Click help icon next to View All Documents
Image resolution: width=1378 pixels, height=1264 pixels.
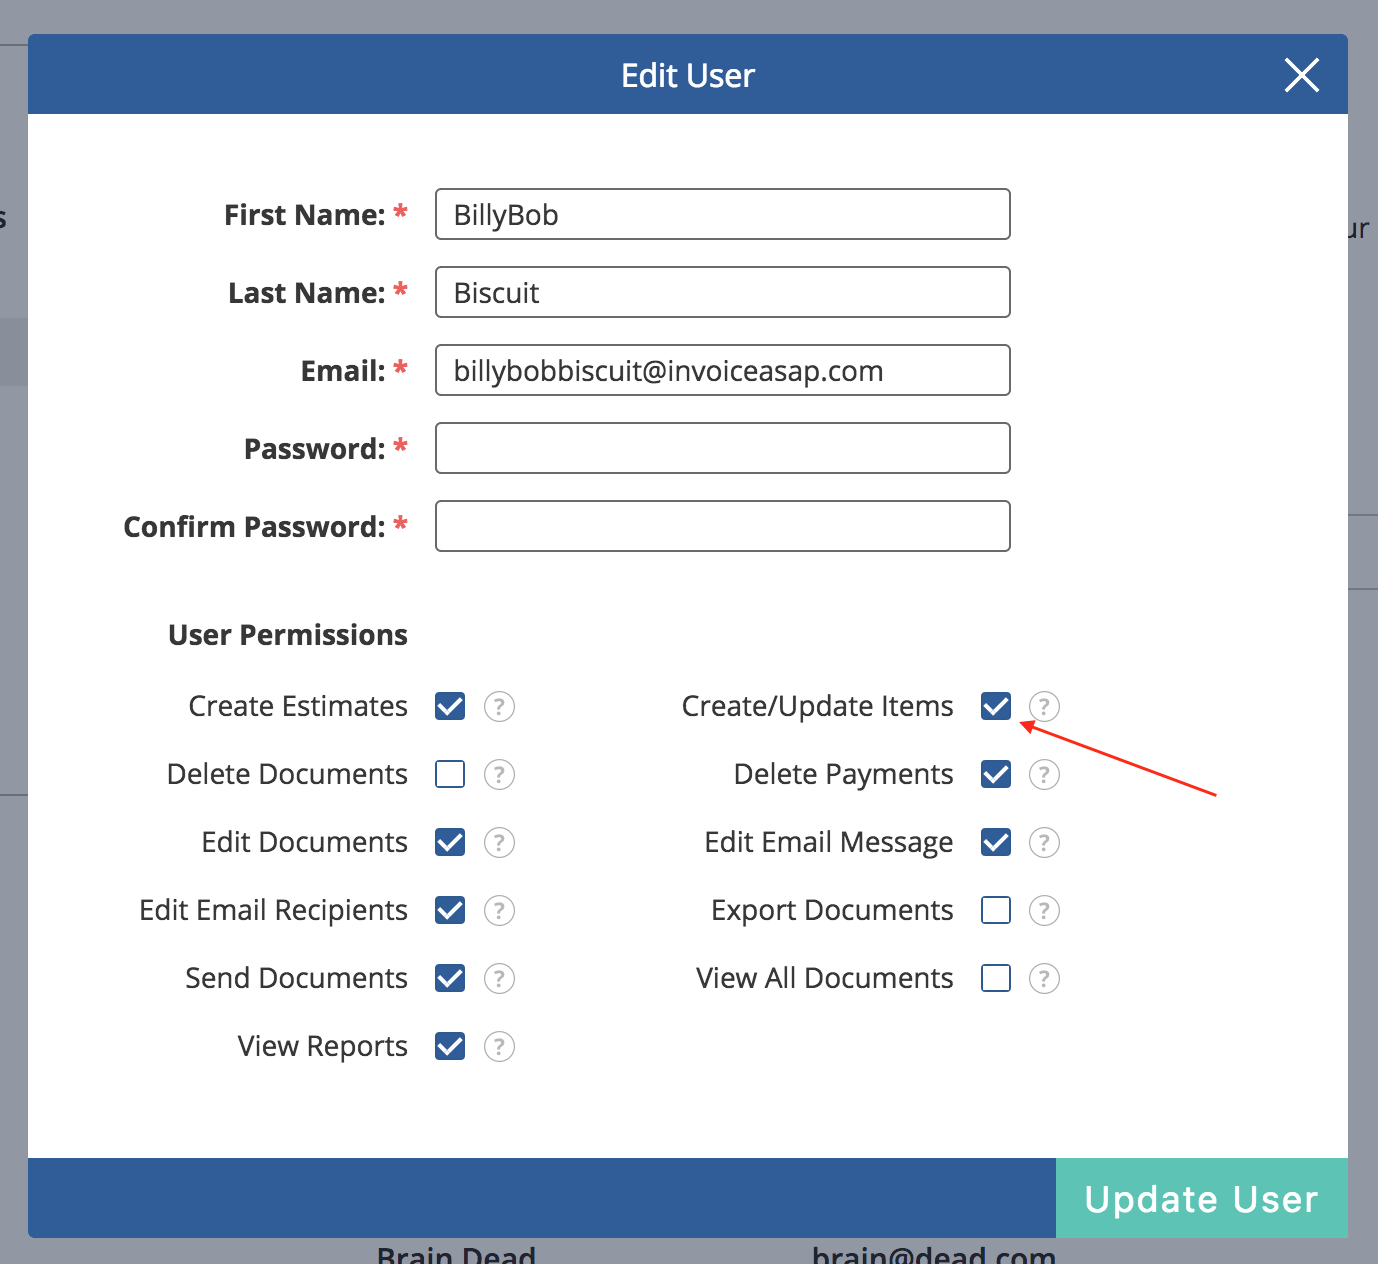(x=1044, y=979)
